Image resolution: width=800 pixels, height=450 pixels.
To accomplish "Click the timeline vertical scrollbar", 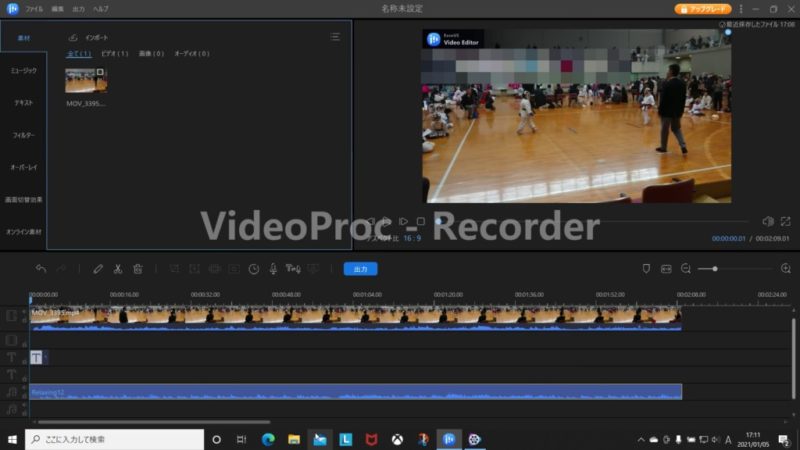I will pos(793,357).
